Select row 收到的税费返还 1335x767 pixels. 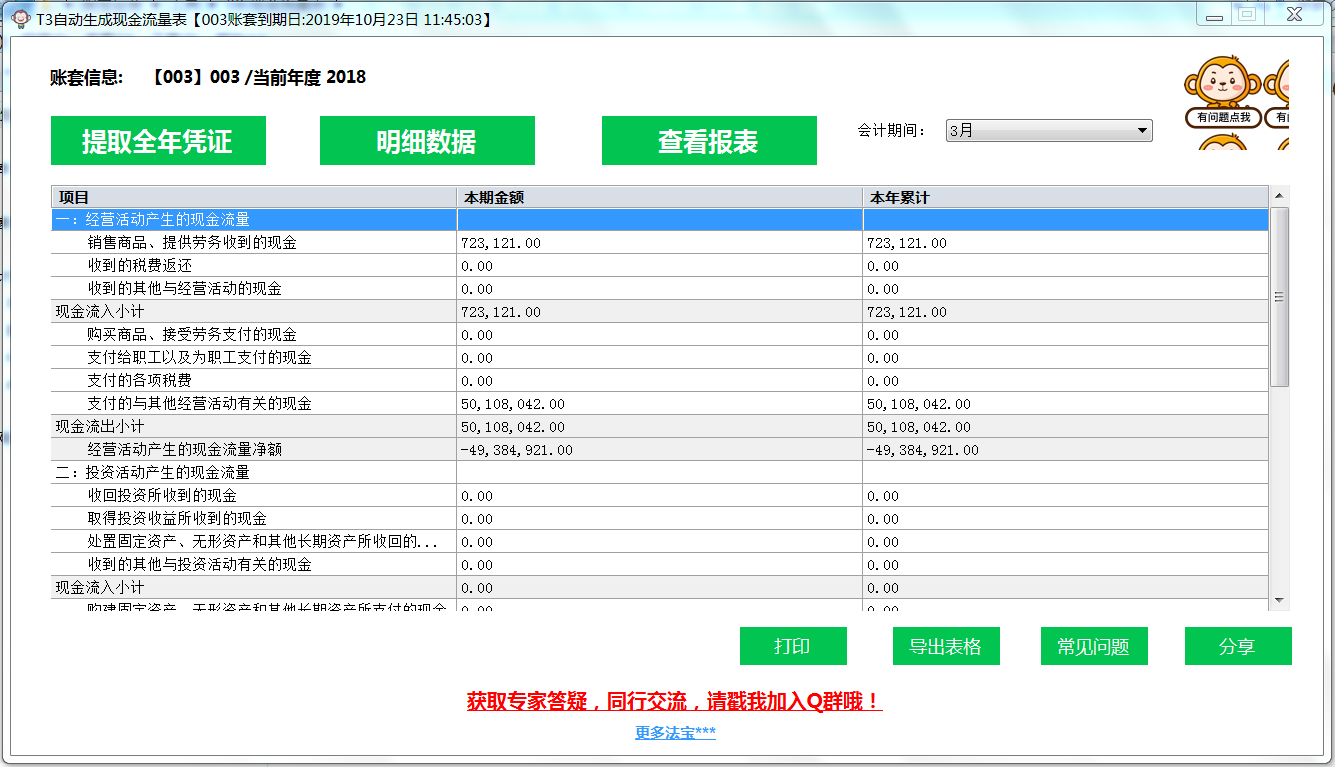tap(660, 266)
